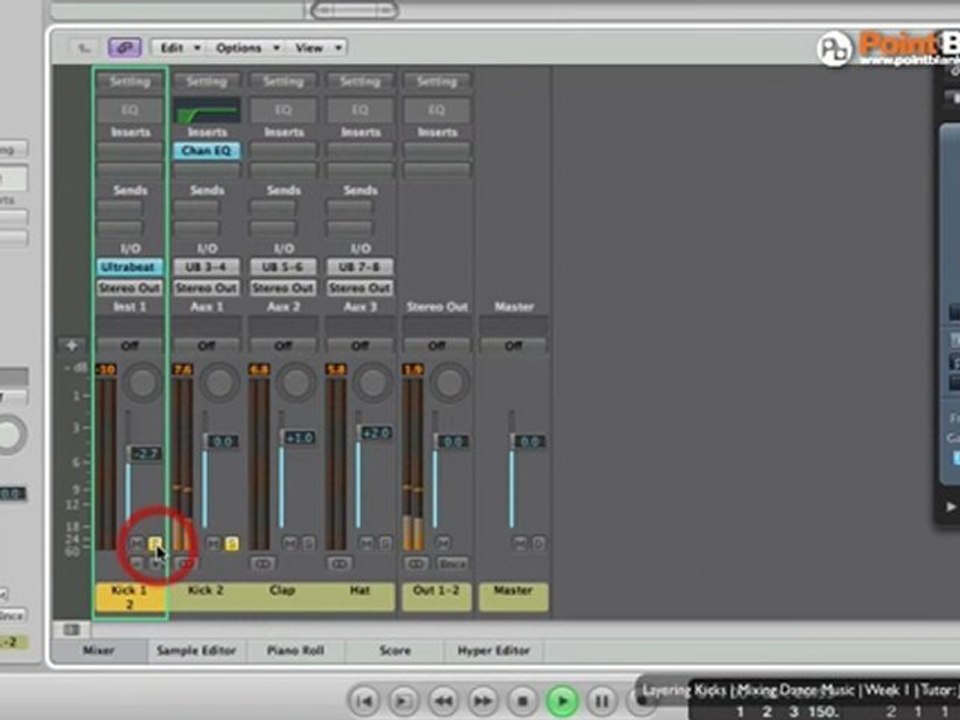Open the EQ thumbnail on Stereo Out
960x720 pixels.
point(436,110)
